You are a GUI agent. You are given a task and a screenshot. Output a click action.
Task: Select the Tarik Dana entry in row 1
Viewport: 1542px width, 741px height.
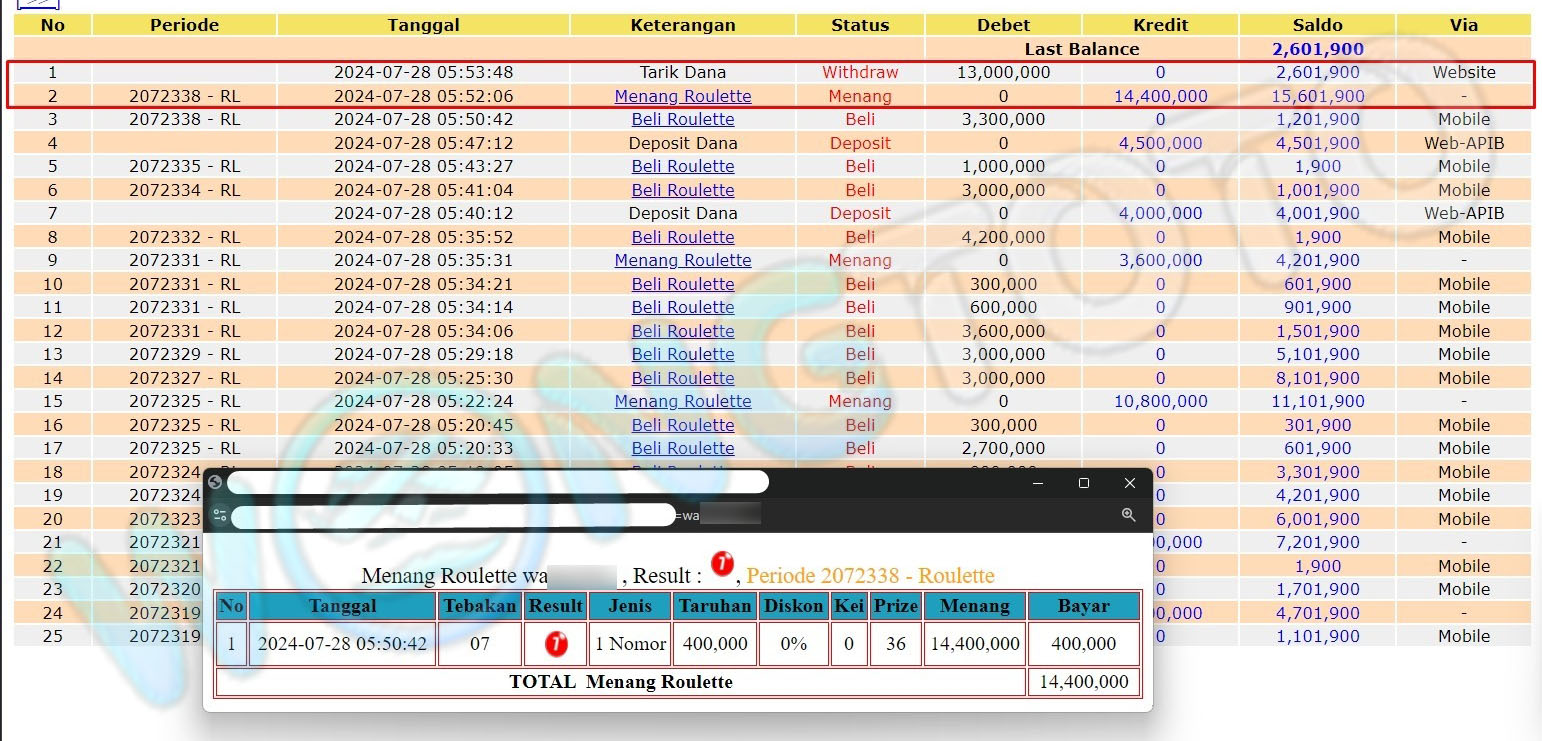(682, 72)
